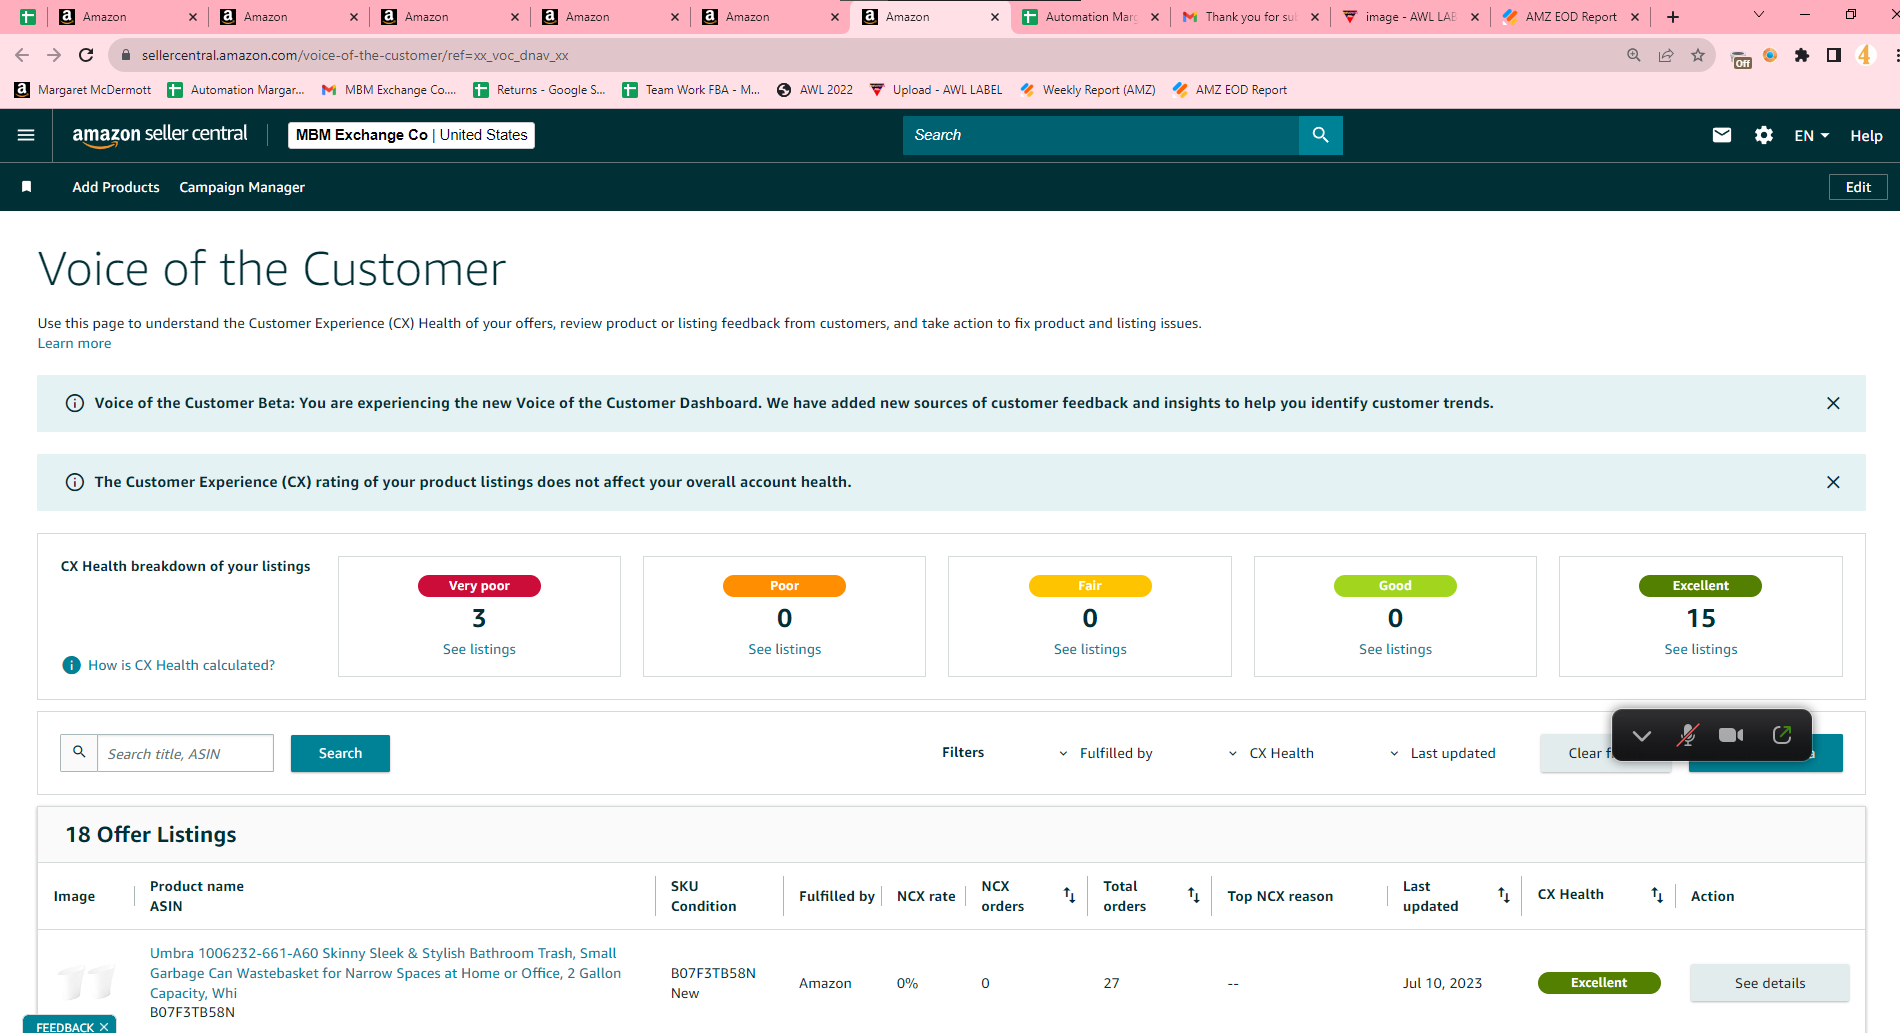This screenshot has height=1033, width=1900.
Task: Dismiss the Voice of the Customer Beta banner
Action: tap(1833, 403)
